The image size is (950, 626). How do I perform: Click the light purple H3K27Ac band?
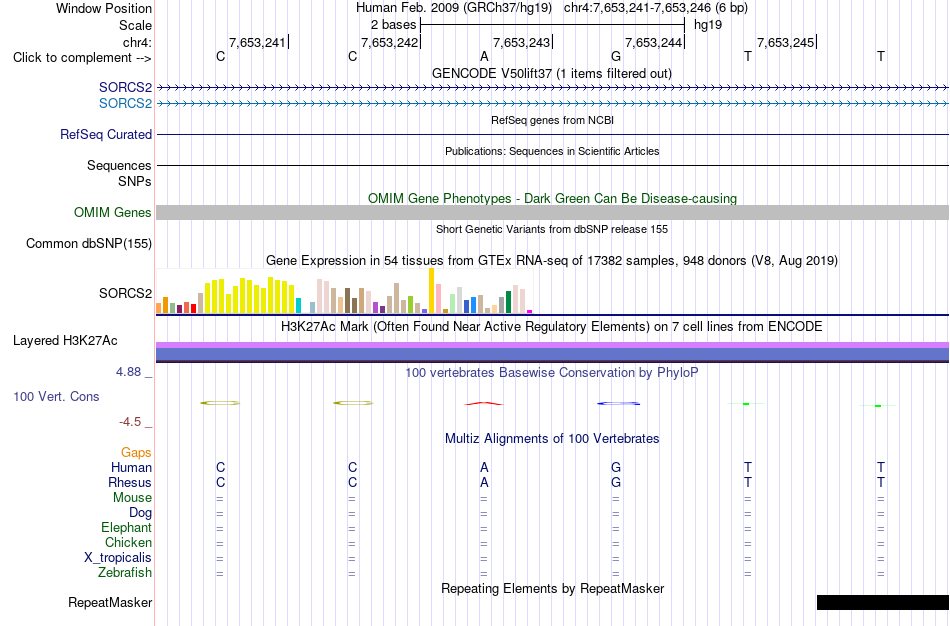(553, 345)
